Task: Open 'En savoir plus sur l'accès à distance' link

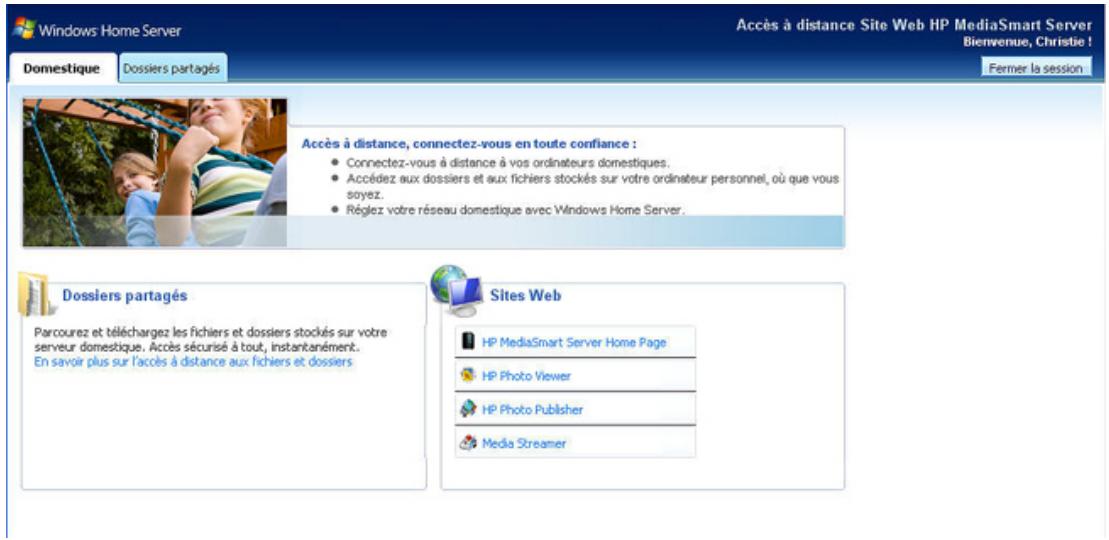Action: [192, 362]
